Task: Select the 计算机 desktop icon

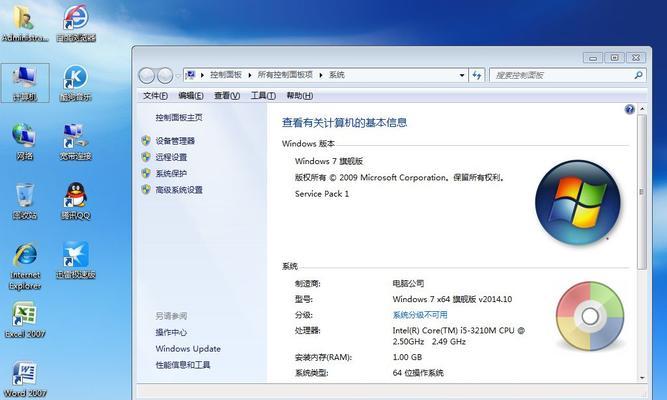Action: [25, 83]
